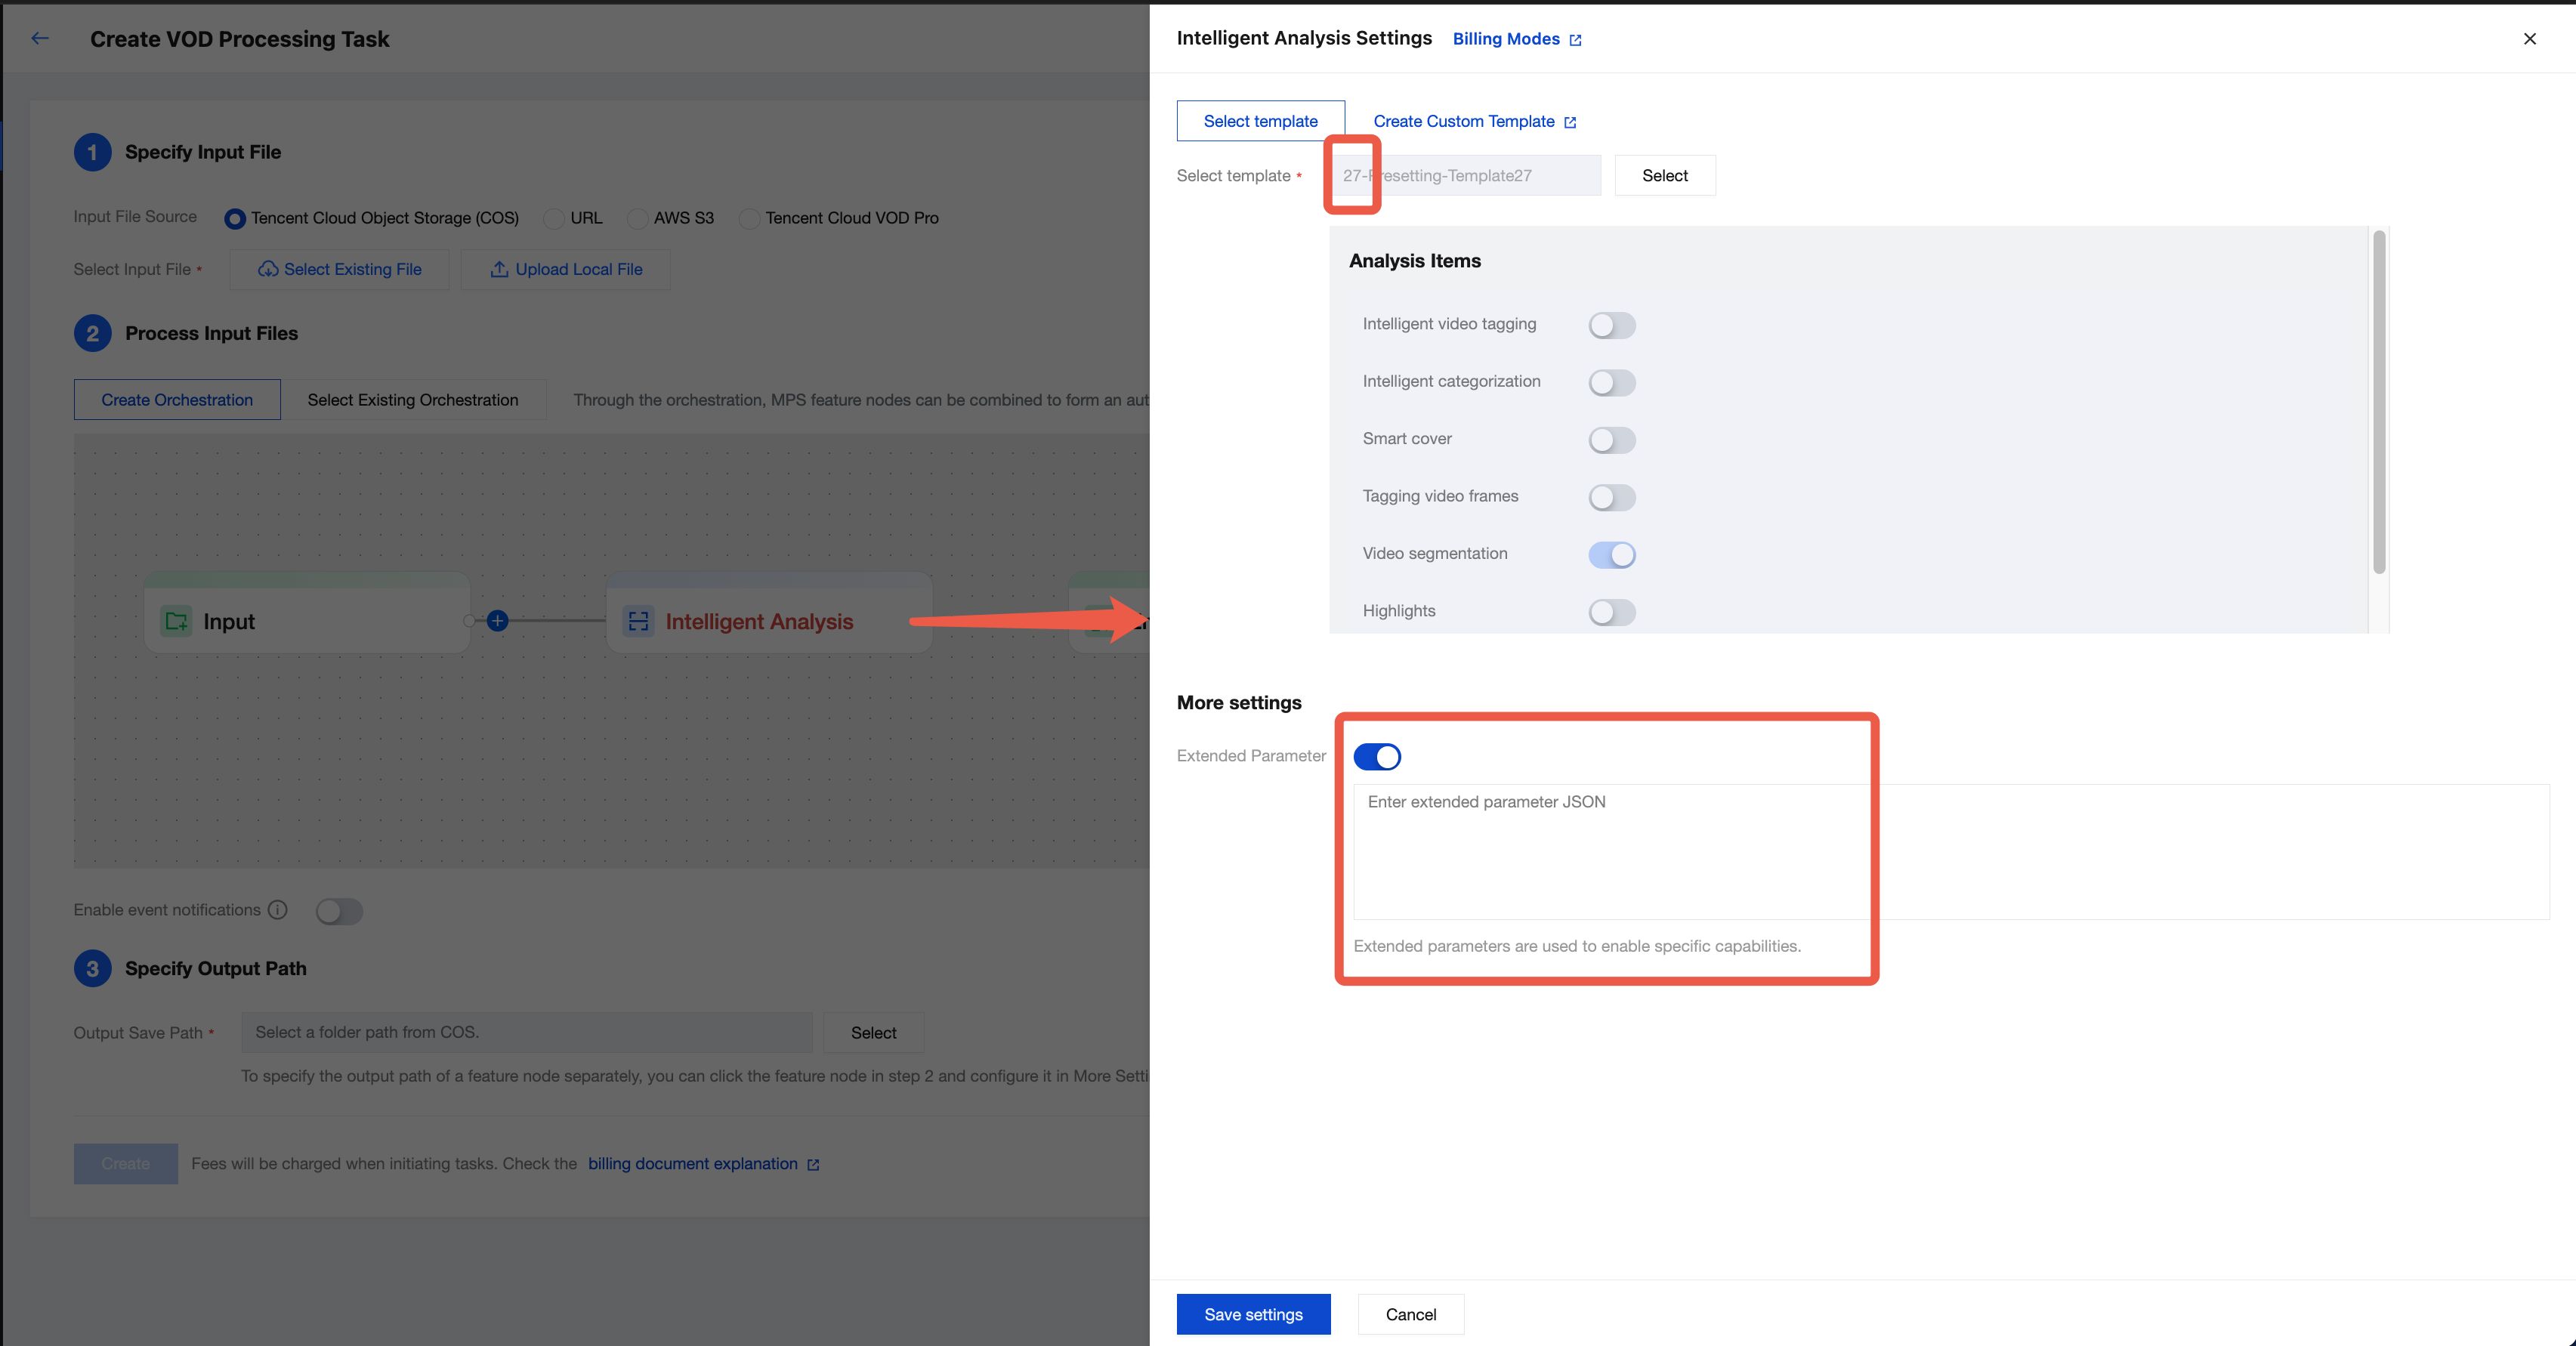The height and width of the screenshot is (1346, 2576).
Task: Click the Input node folder icon
Action: (x=177, y=621)
